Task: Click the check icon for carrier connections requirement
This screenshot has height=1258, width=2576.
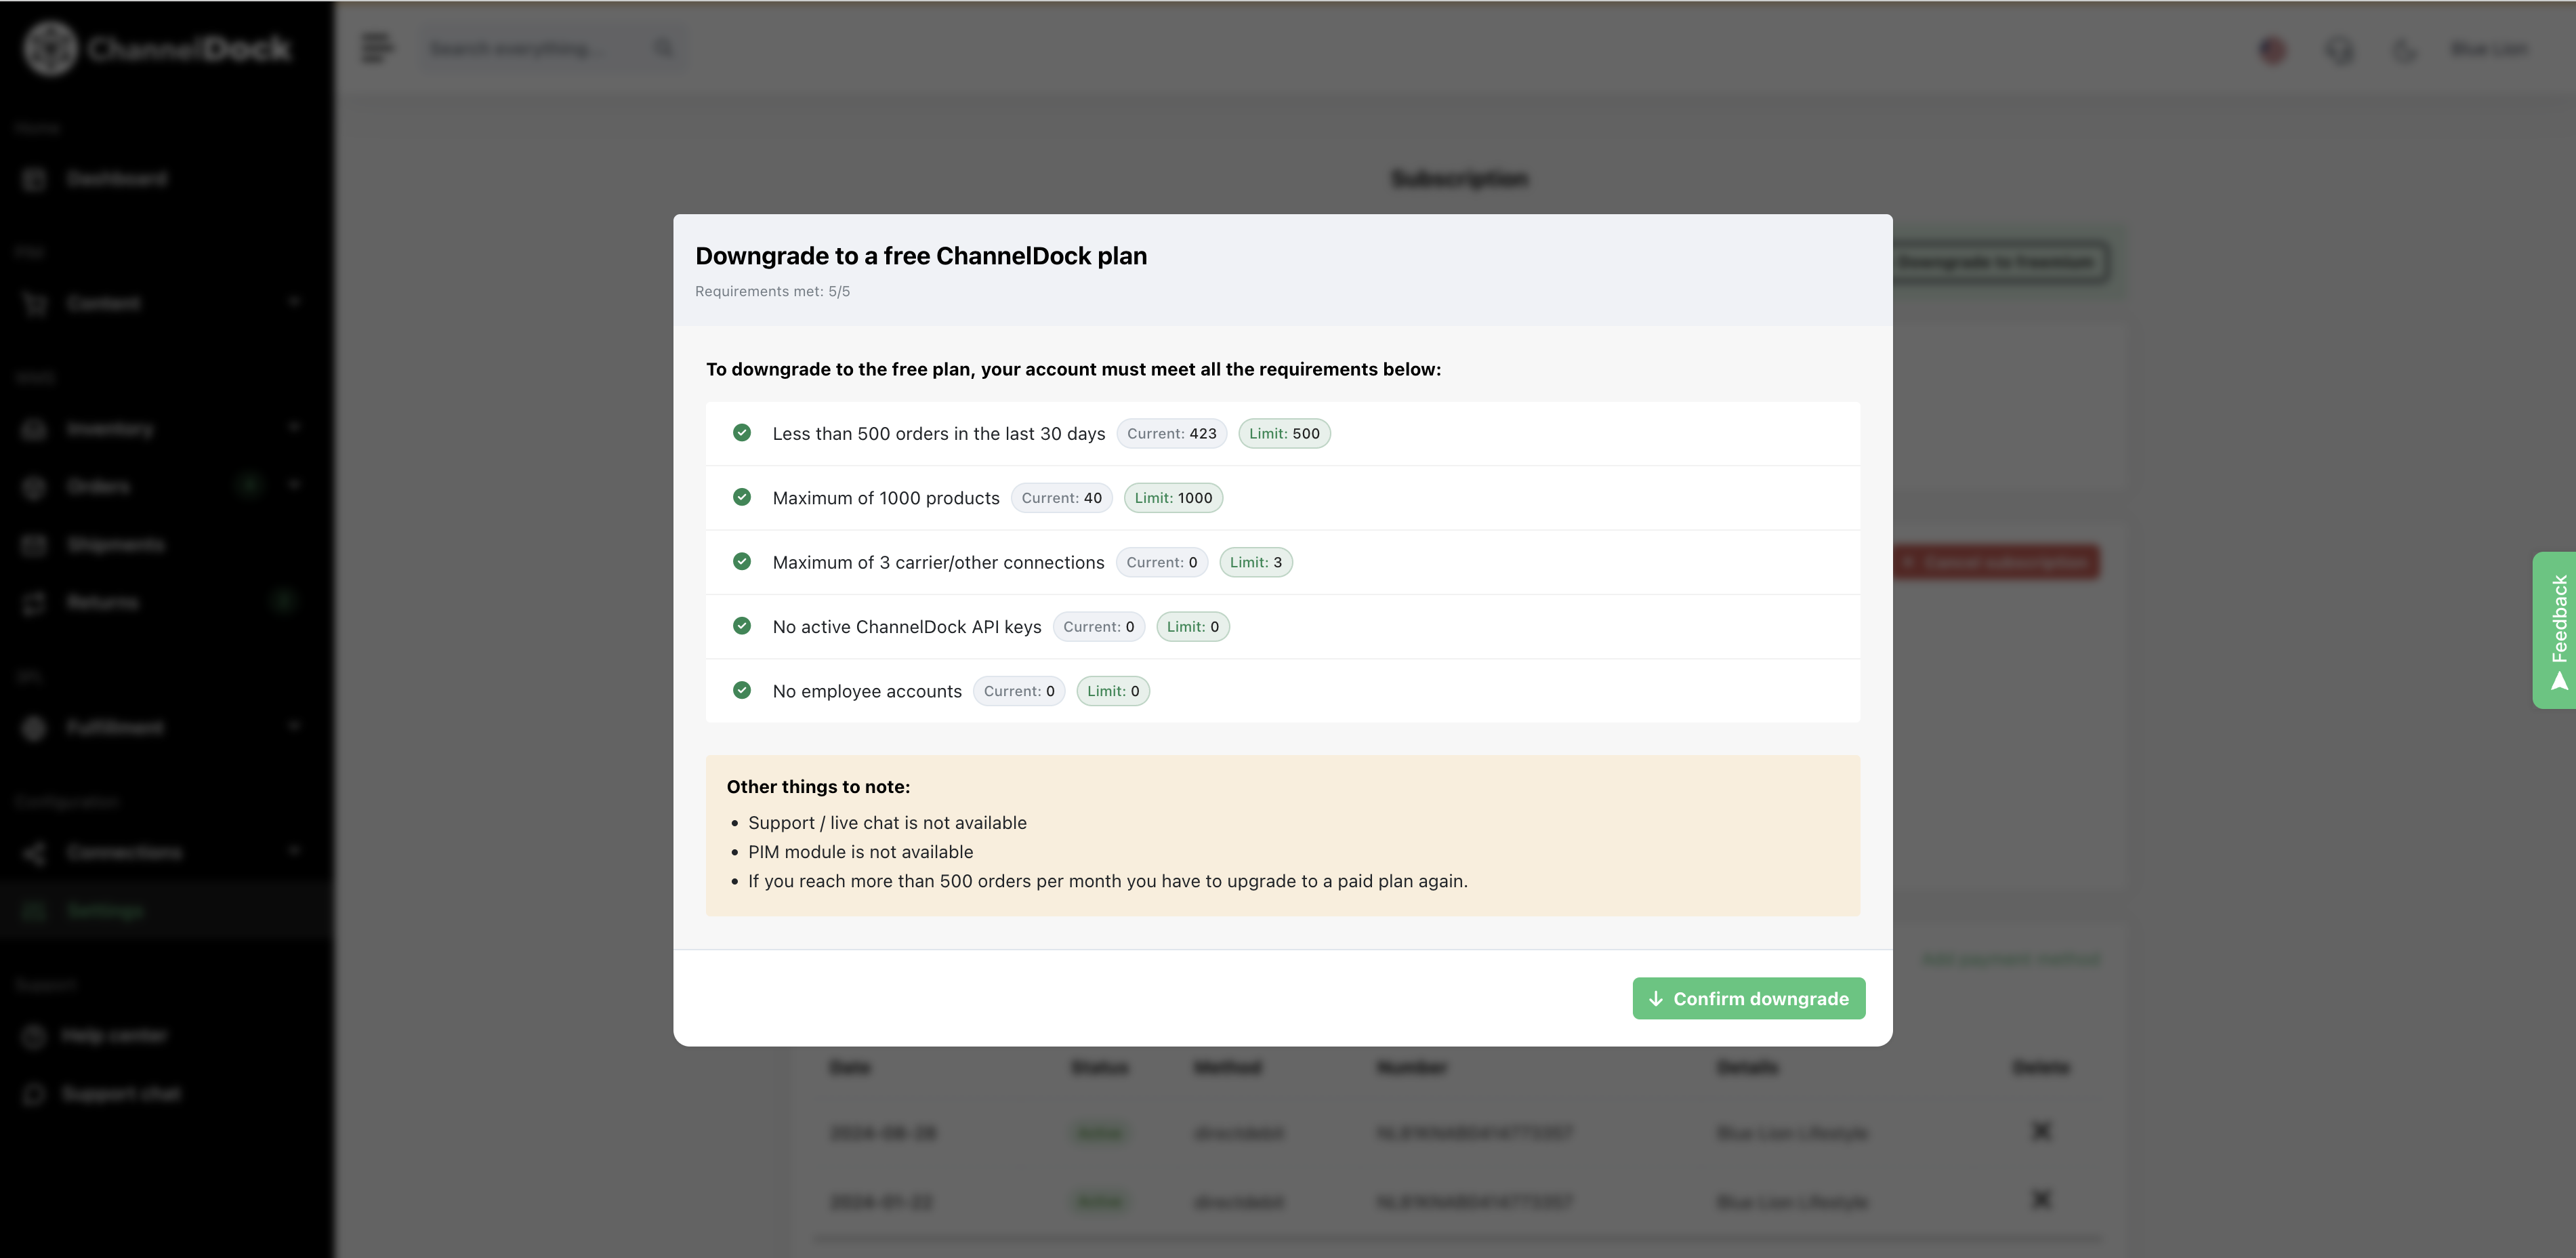Action: pyautogui.click(x=742, y=562)
